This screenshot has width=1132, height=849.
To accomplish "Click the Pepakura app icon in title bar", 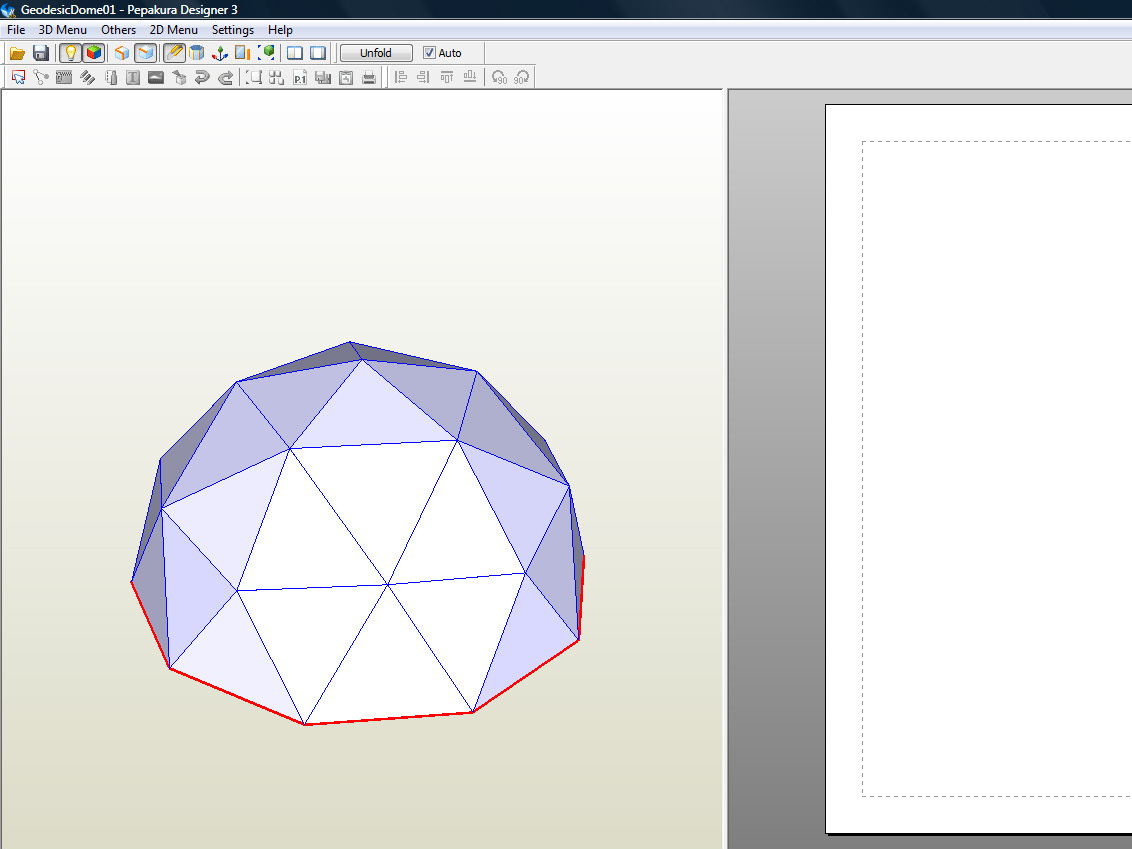I will 9,10.
